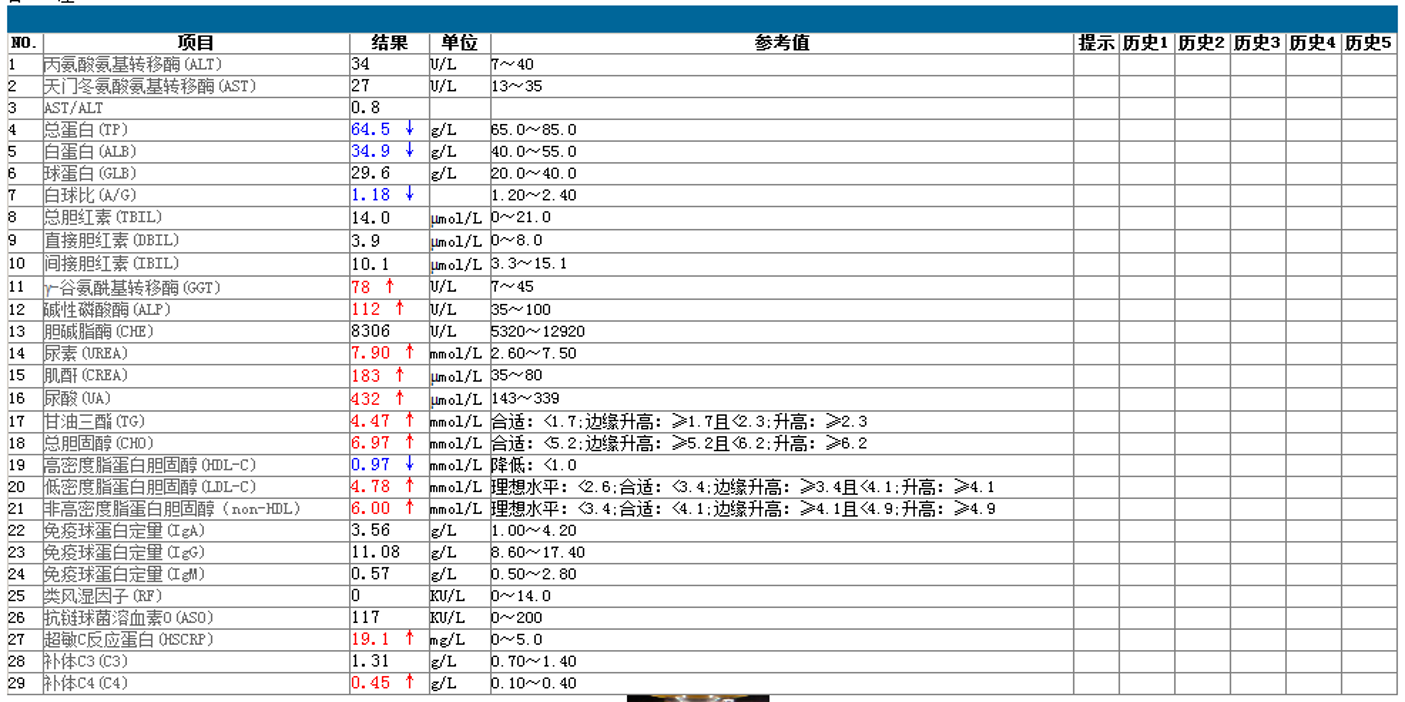The width and height of the screenshot is (1405, 702).
Task: Click the GGT result value 78
Action: (x=361, y=287)
